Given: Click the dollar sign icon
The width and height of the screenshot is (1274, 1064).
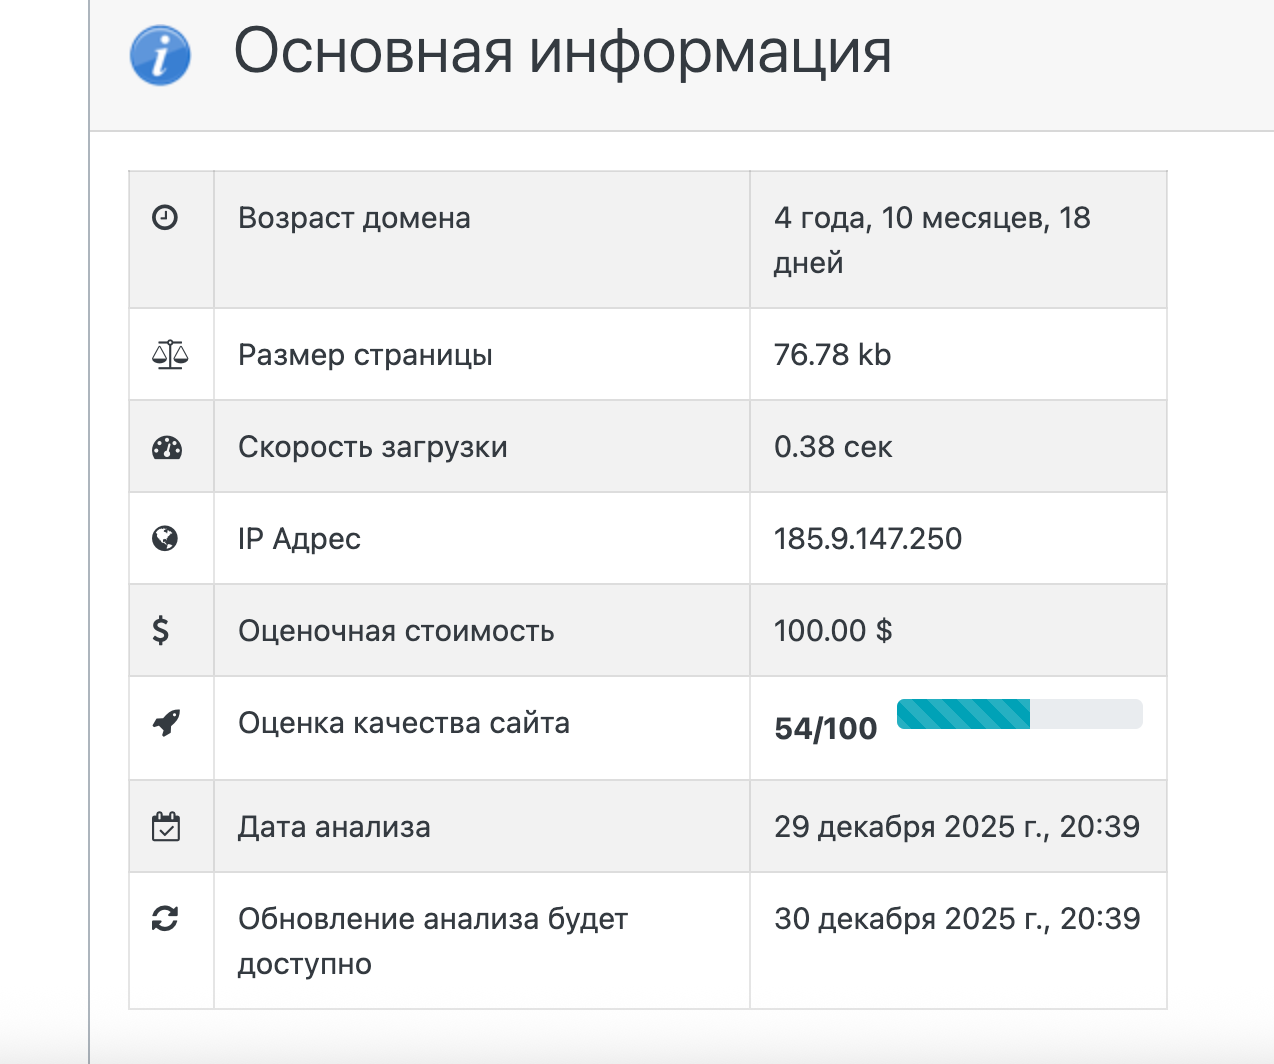Looking at the screenshot, I should pyautogui.click(x=161, y=630).
